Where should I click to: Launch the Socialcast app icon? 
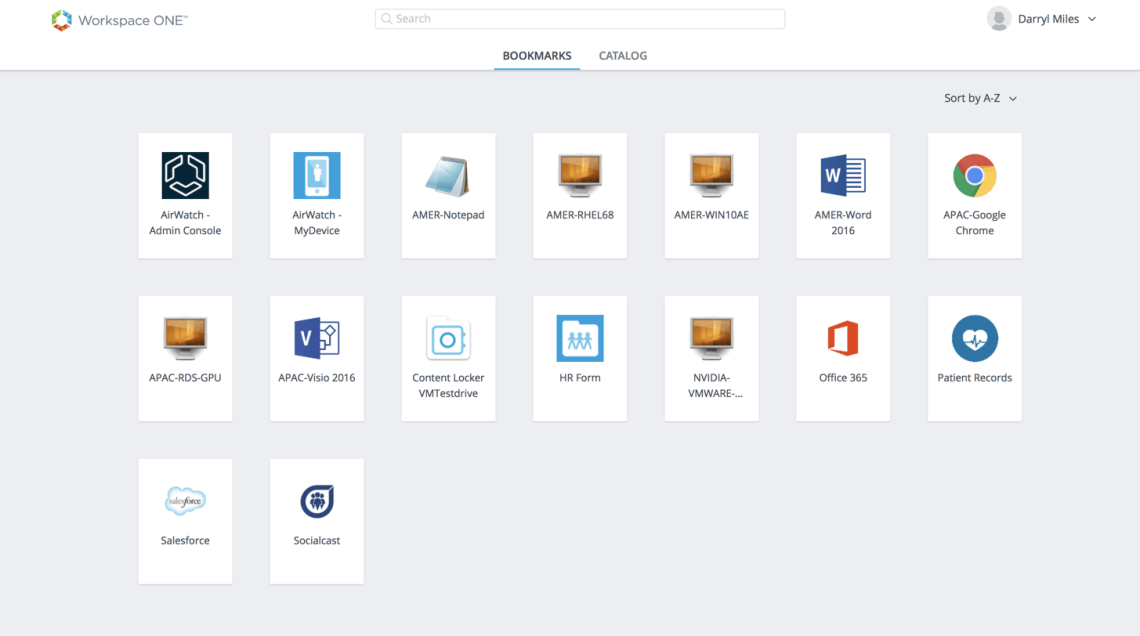pyautogui.click(x=316, y=501)
